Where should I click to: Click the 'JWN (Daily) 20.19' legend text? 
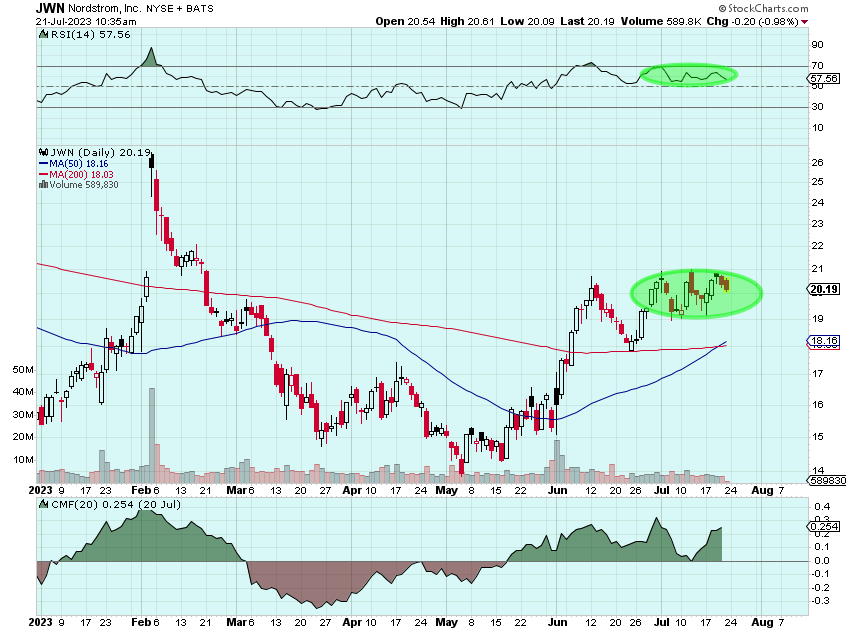pos(101,153)
